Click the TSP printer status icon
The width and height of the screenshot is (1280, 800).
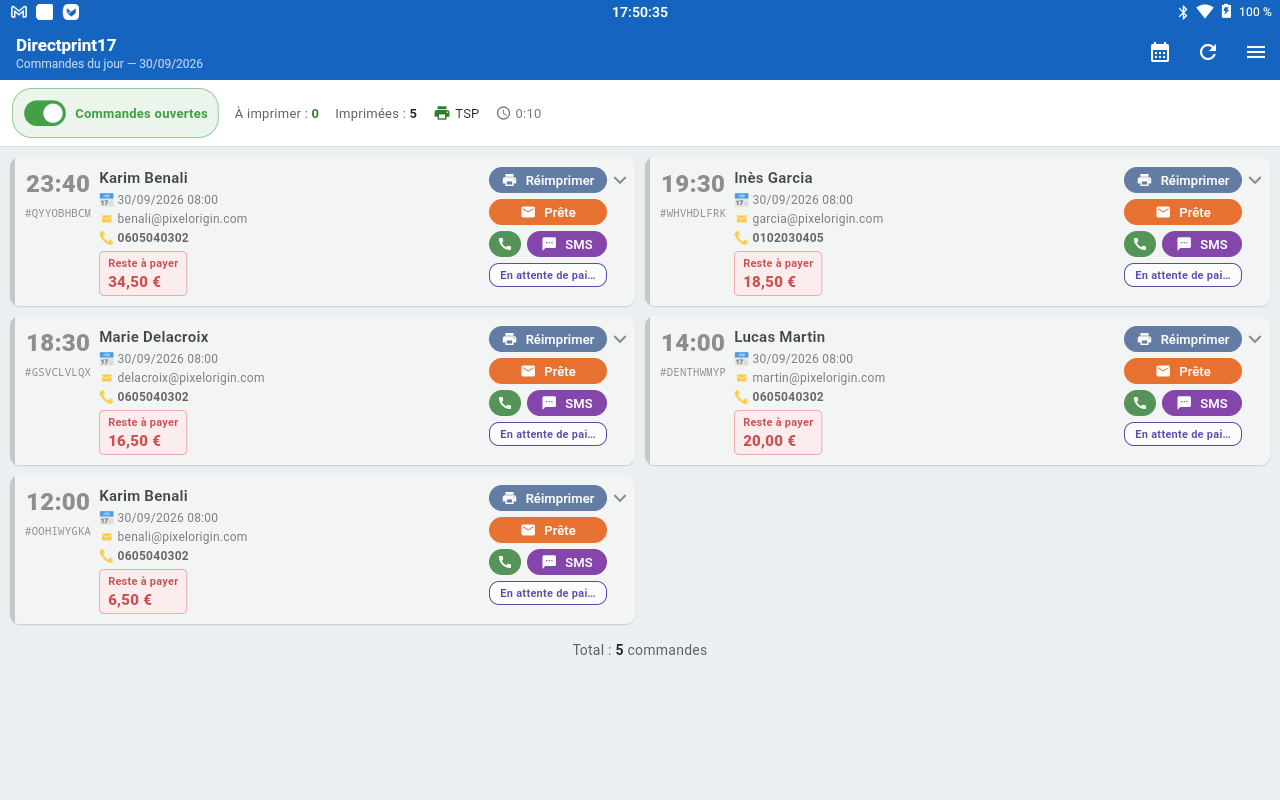(442, 113)
